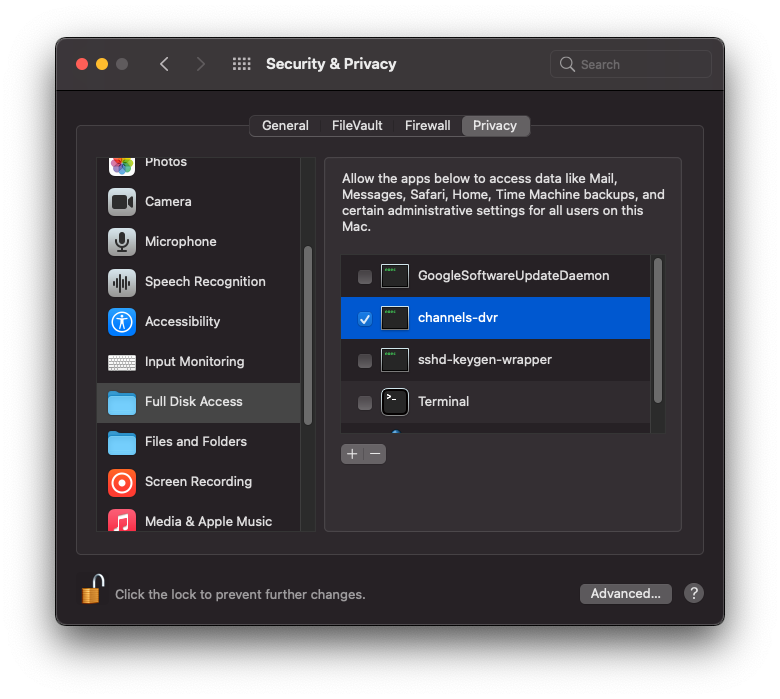Enable GoogleSoftwareUpdateDaemon checkbox

pos(365,277)
